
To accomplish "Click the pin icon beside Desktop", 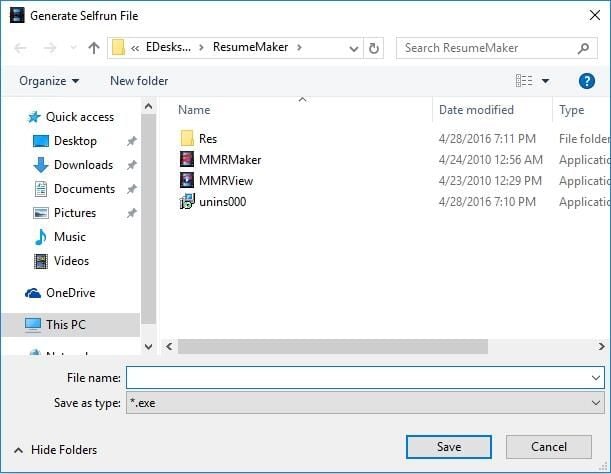I will tap(132, 141).
